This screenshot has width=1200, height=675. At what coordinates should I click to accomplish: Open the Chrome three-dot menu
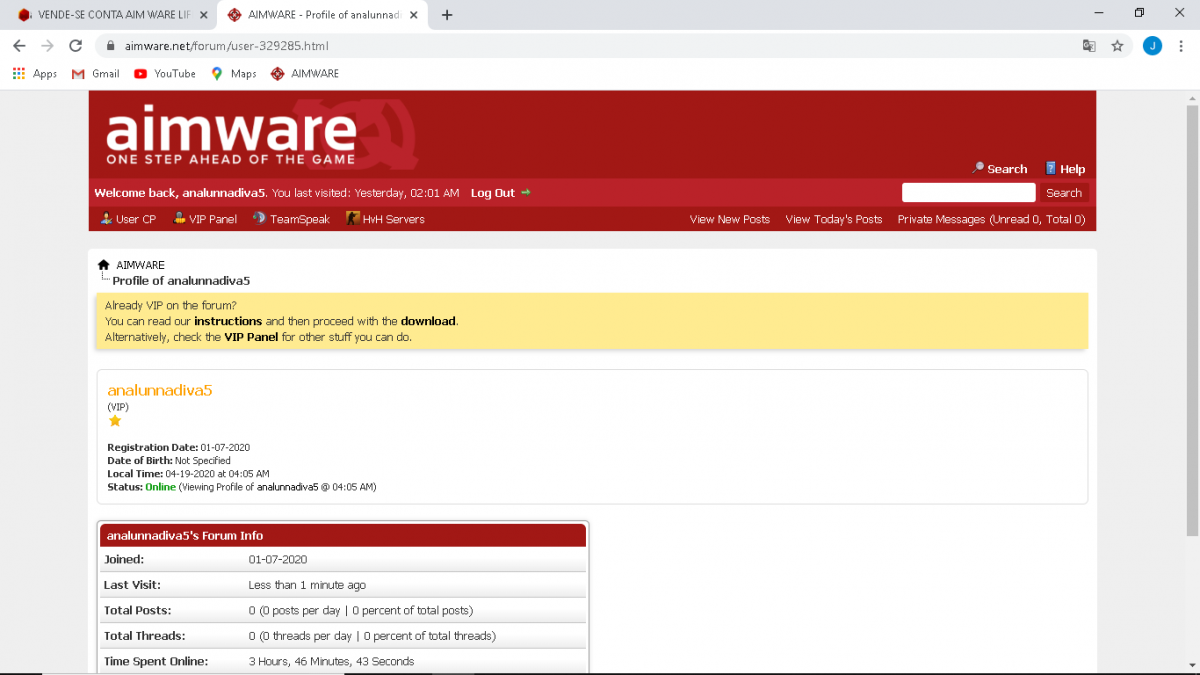[1181, 46]
